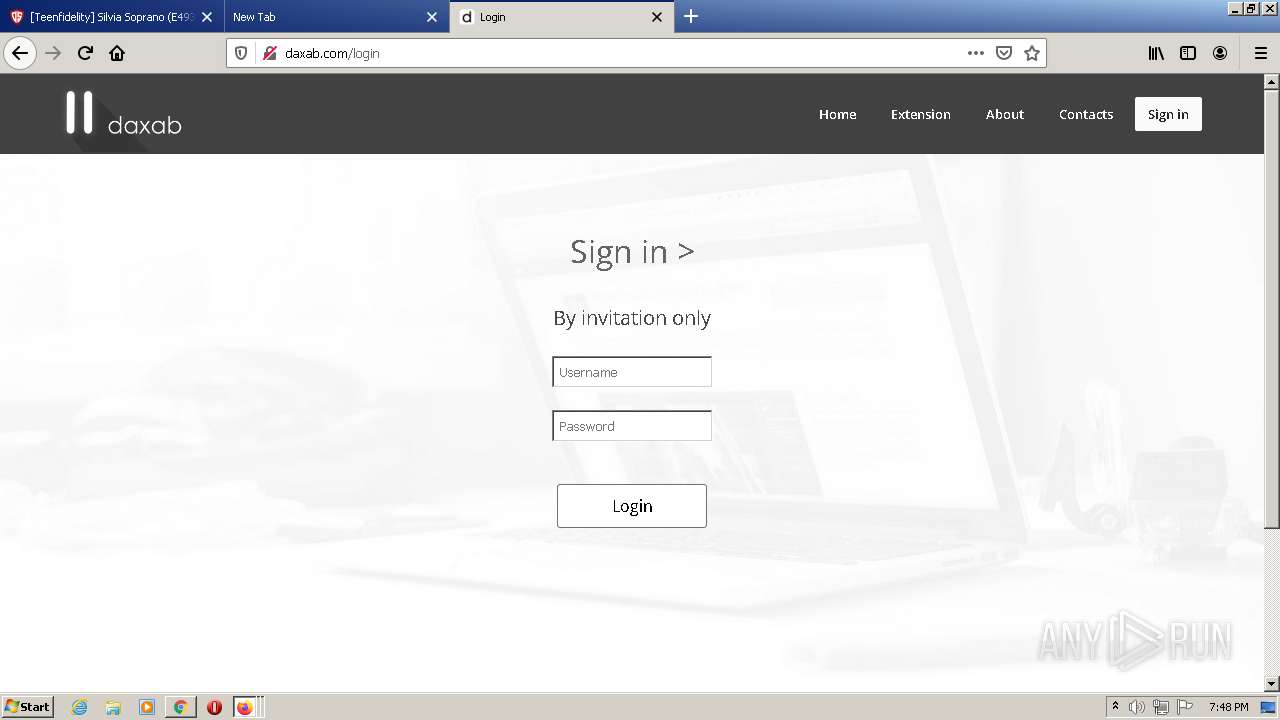This screenshot has width=1280, height=720.
Task: Open the browser home page
Action: (x=117, y=53)
